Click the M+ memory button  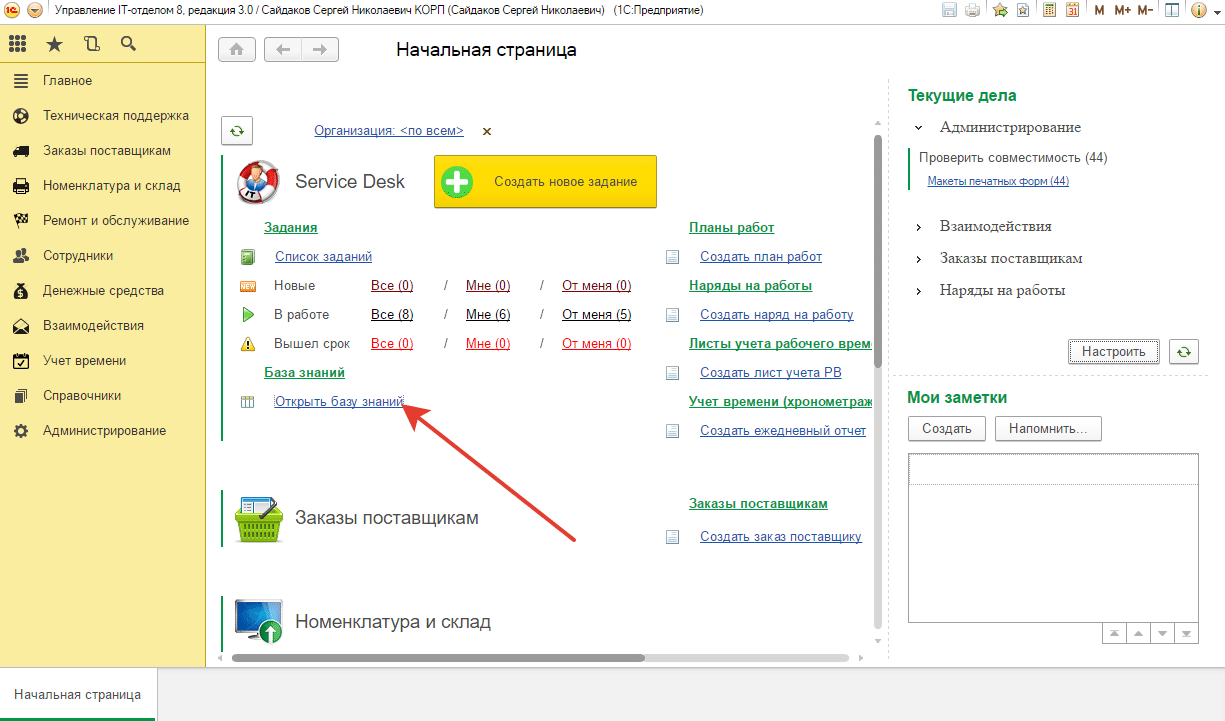click(1122, 10)
